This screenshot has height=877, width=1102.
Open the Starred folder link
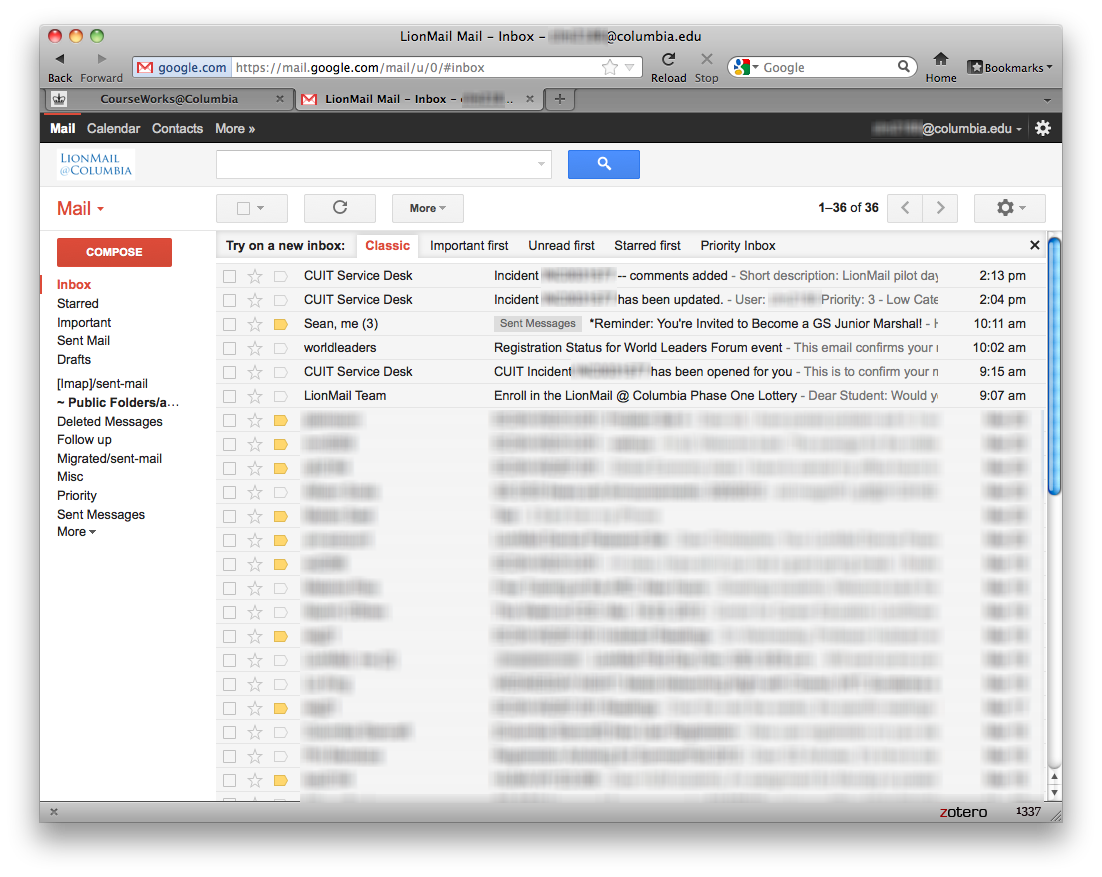pos(78,303)
